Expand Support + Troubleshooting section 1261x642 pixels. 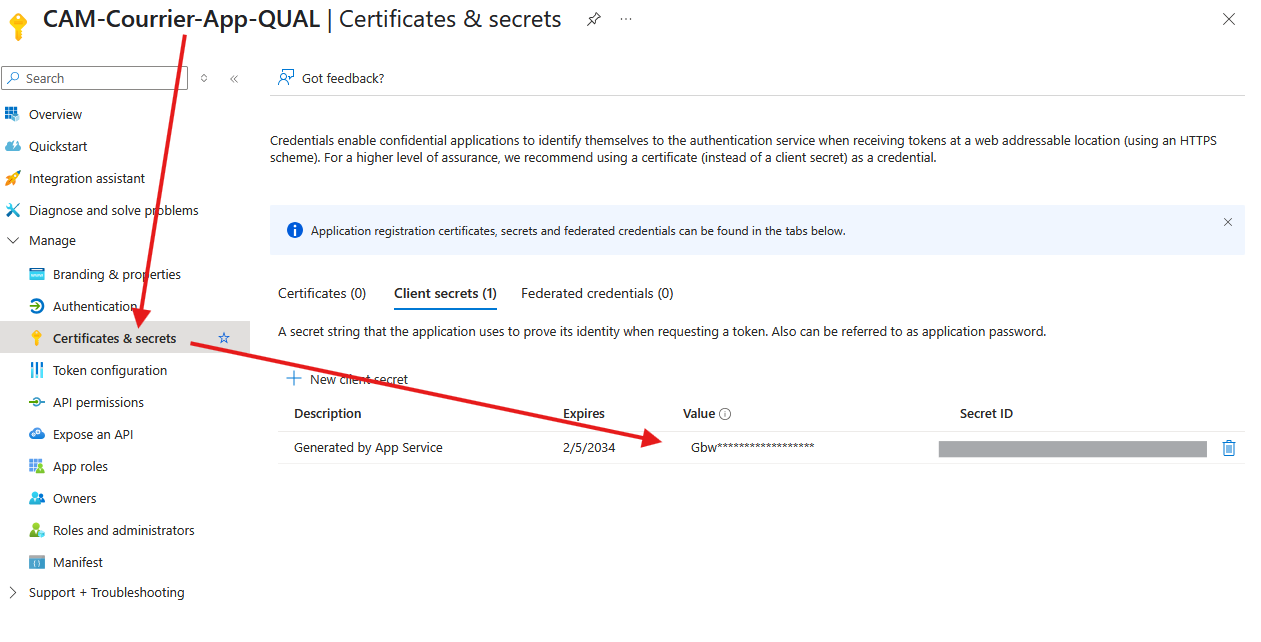click(x=13, y=593)
